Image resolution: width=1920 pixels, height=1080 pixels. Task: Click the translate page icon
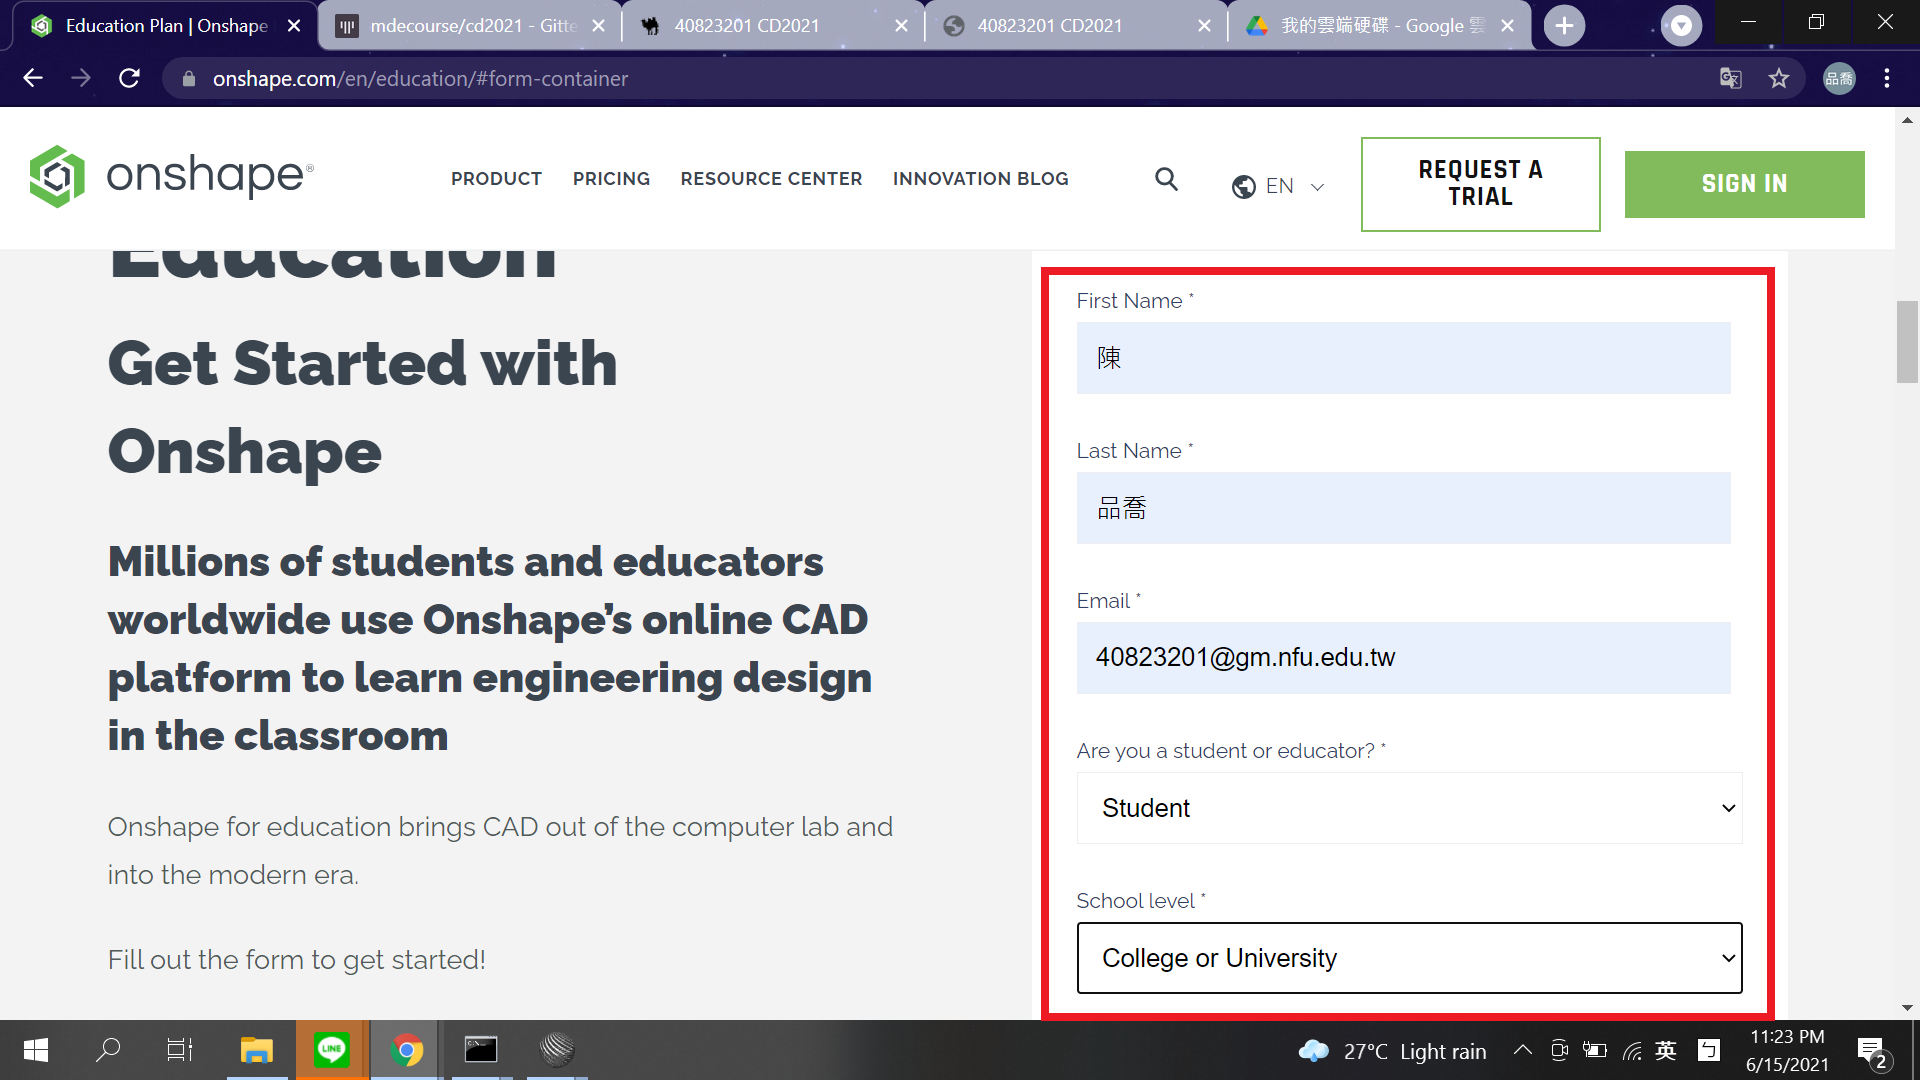[1731, 78]
